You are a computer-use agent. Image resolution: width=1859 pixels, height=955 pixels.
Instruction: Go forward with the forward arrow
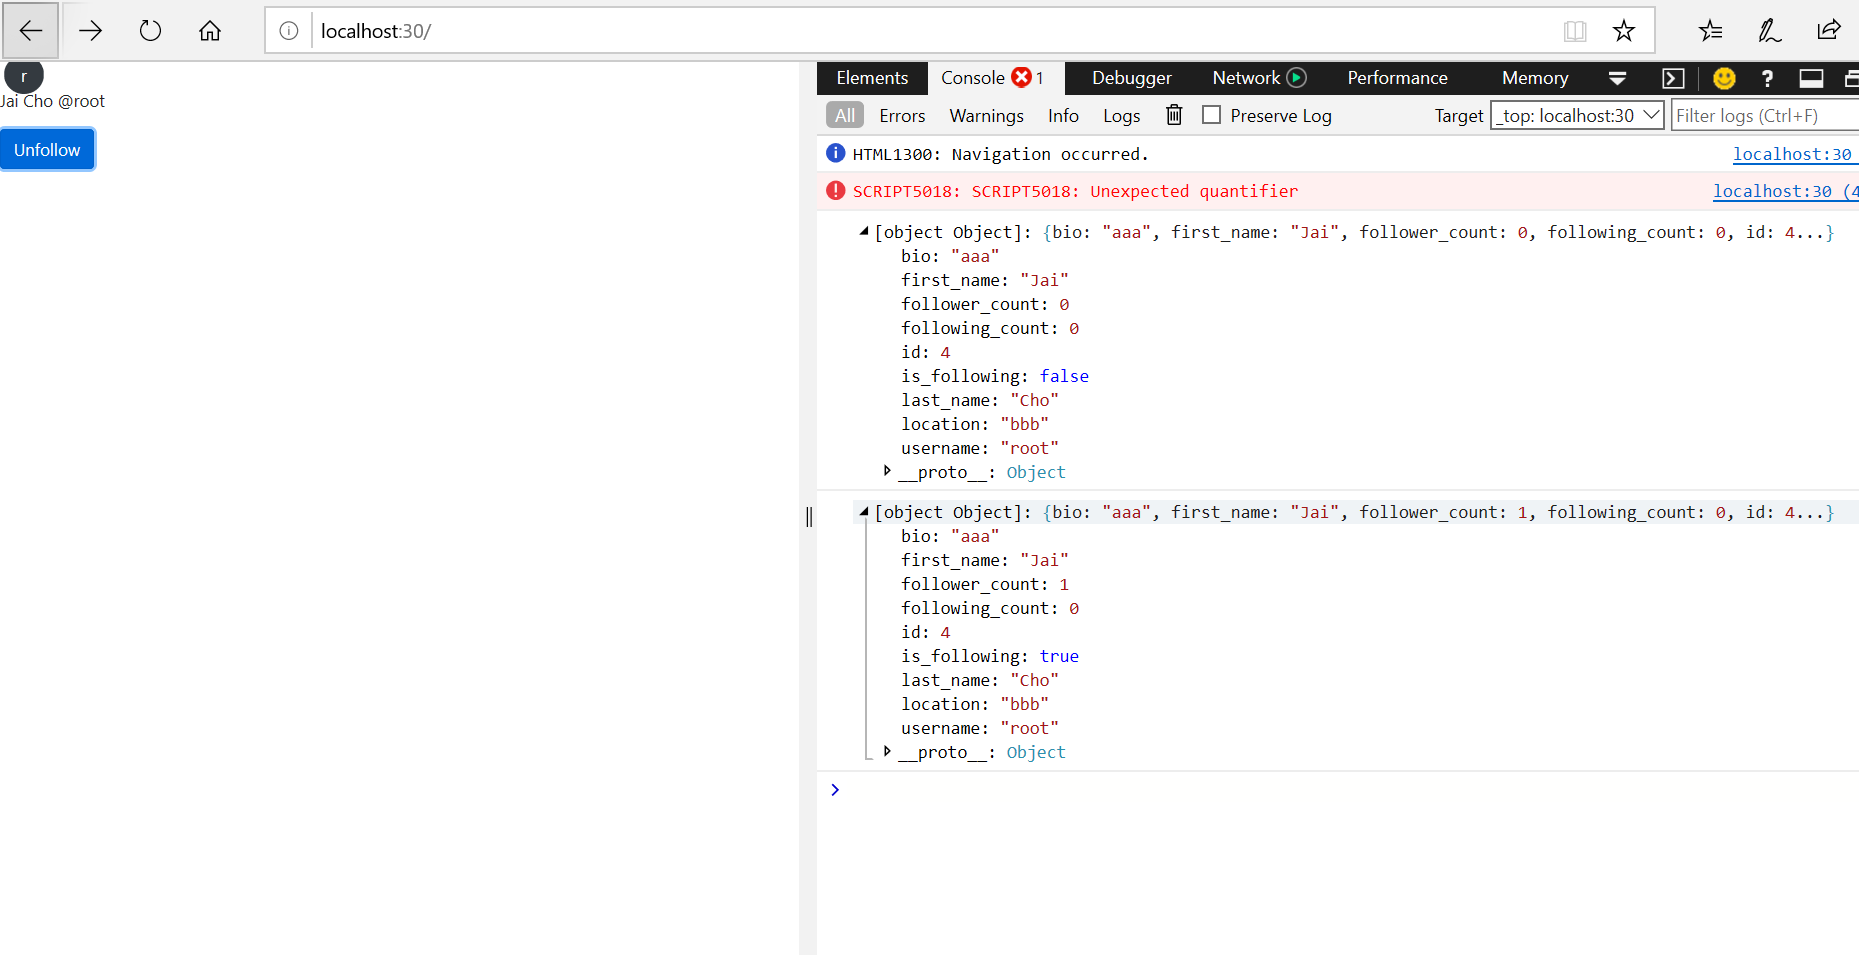pos(90,31)
